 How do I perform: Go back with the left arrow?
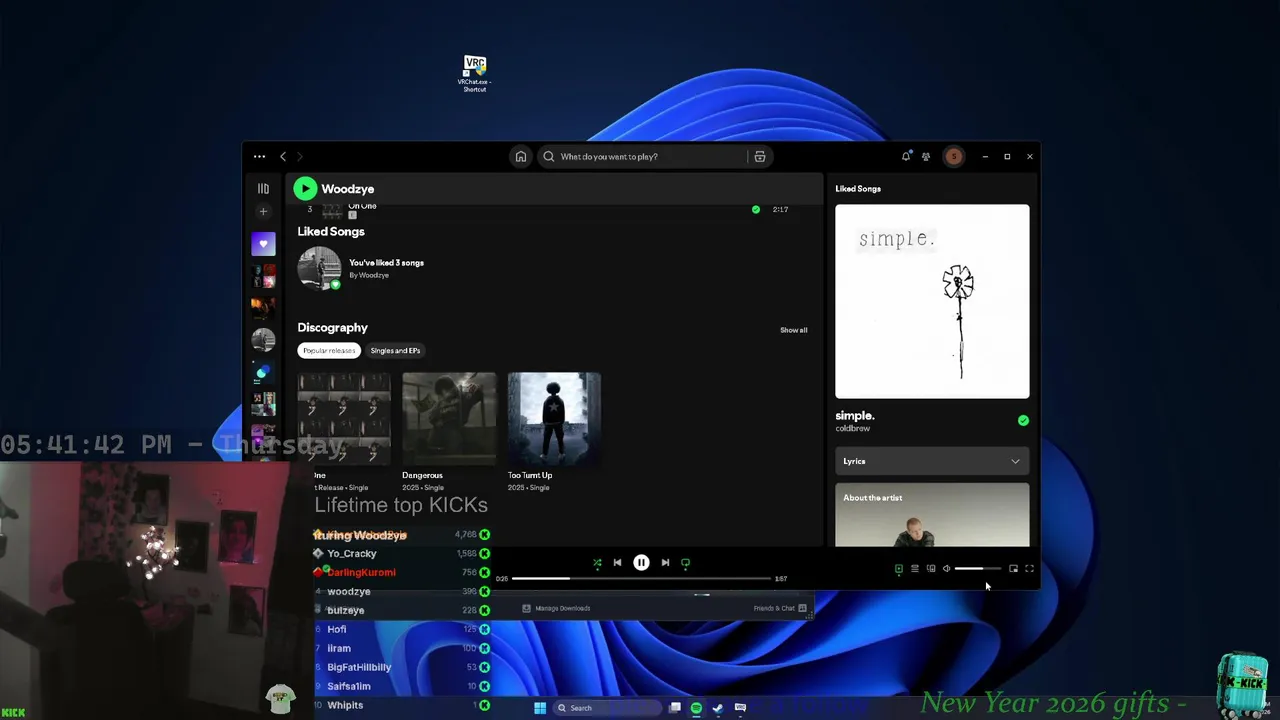(x=283, y=156)
